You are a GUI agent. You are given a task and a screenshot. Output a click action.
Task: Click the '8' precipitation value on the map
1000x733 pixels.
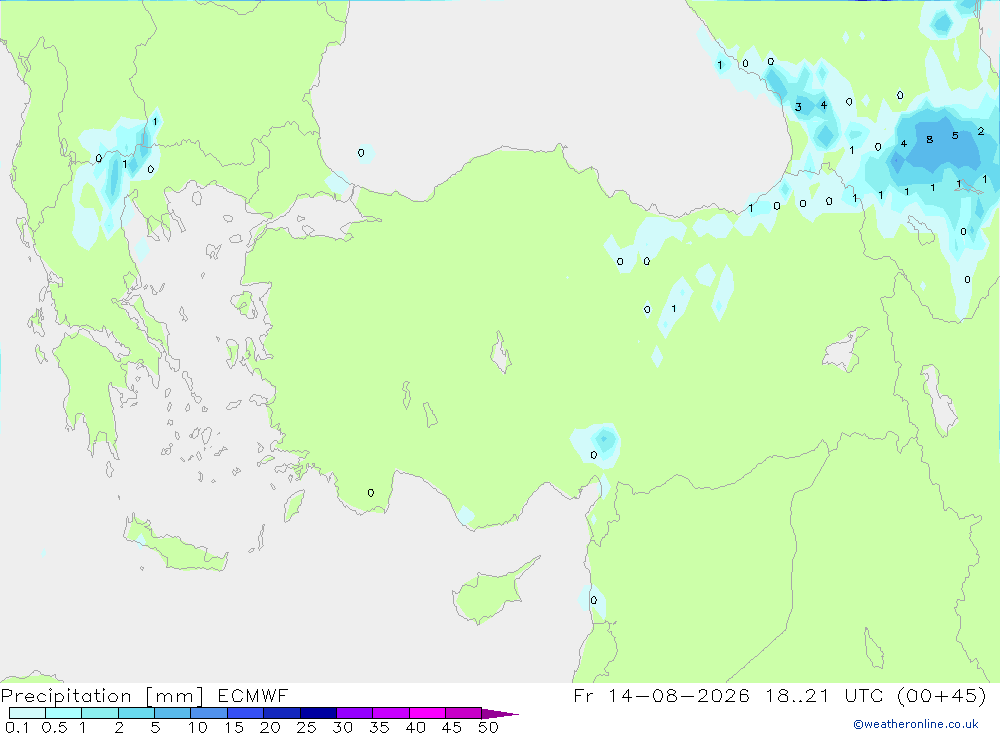tap(930, 140)
